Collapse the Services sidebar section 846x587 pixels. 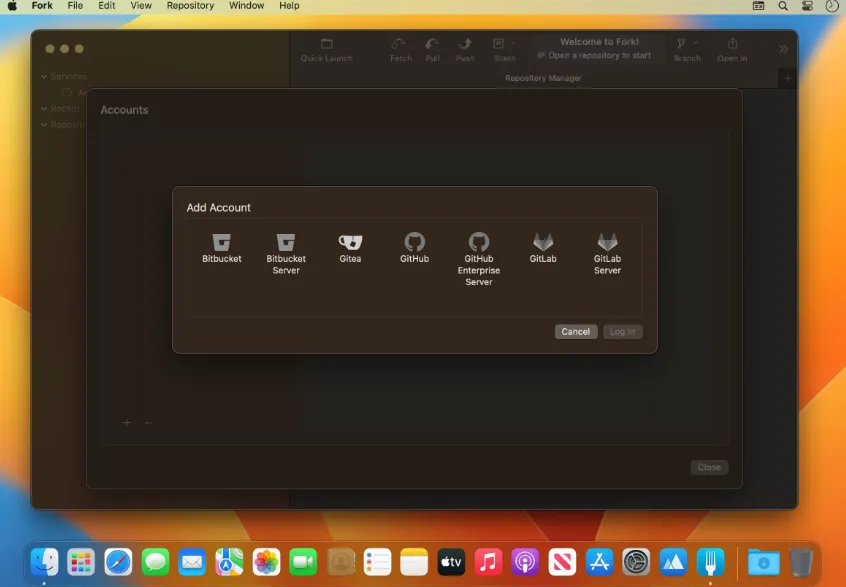pyautogui.click(x=44, y=77)
